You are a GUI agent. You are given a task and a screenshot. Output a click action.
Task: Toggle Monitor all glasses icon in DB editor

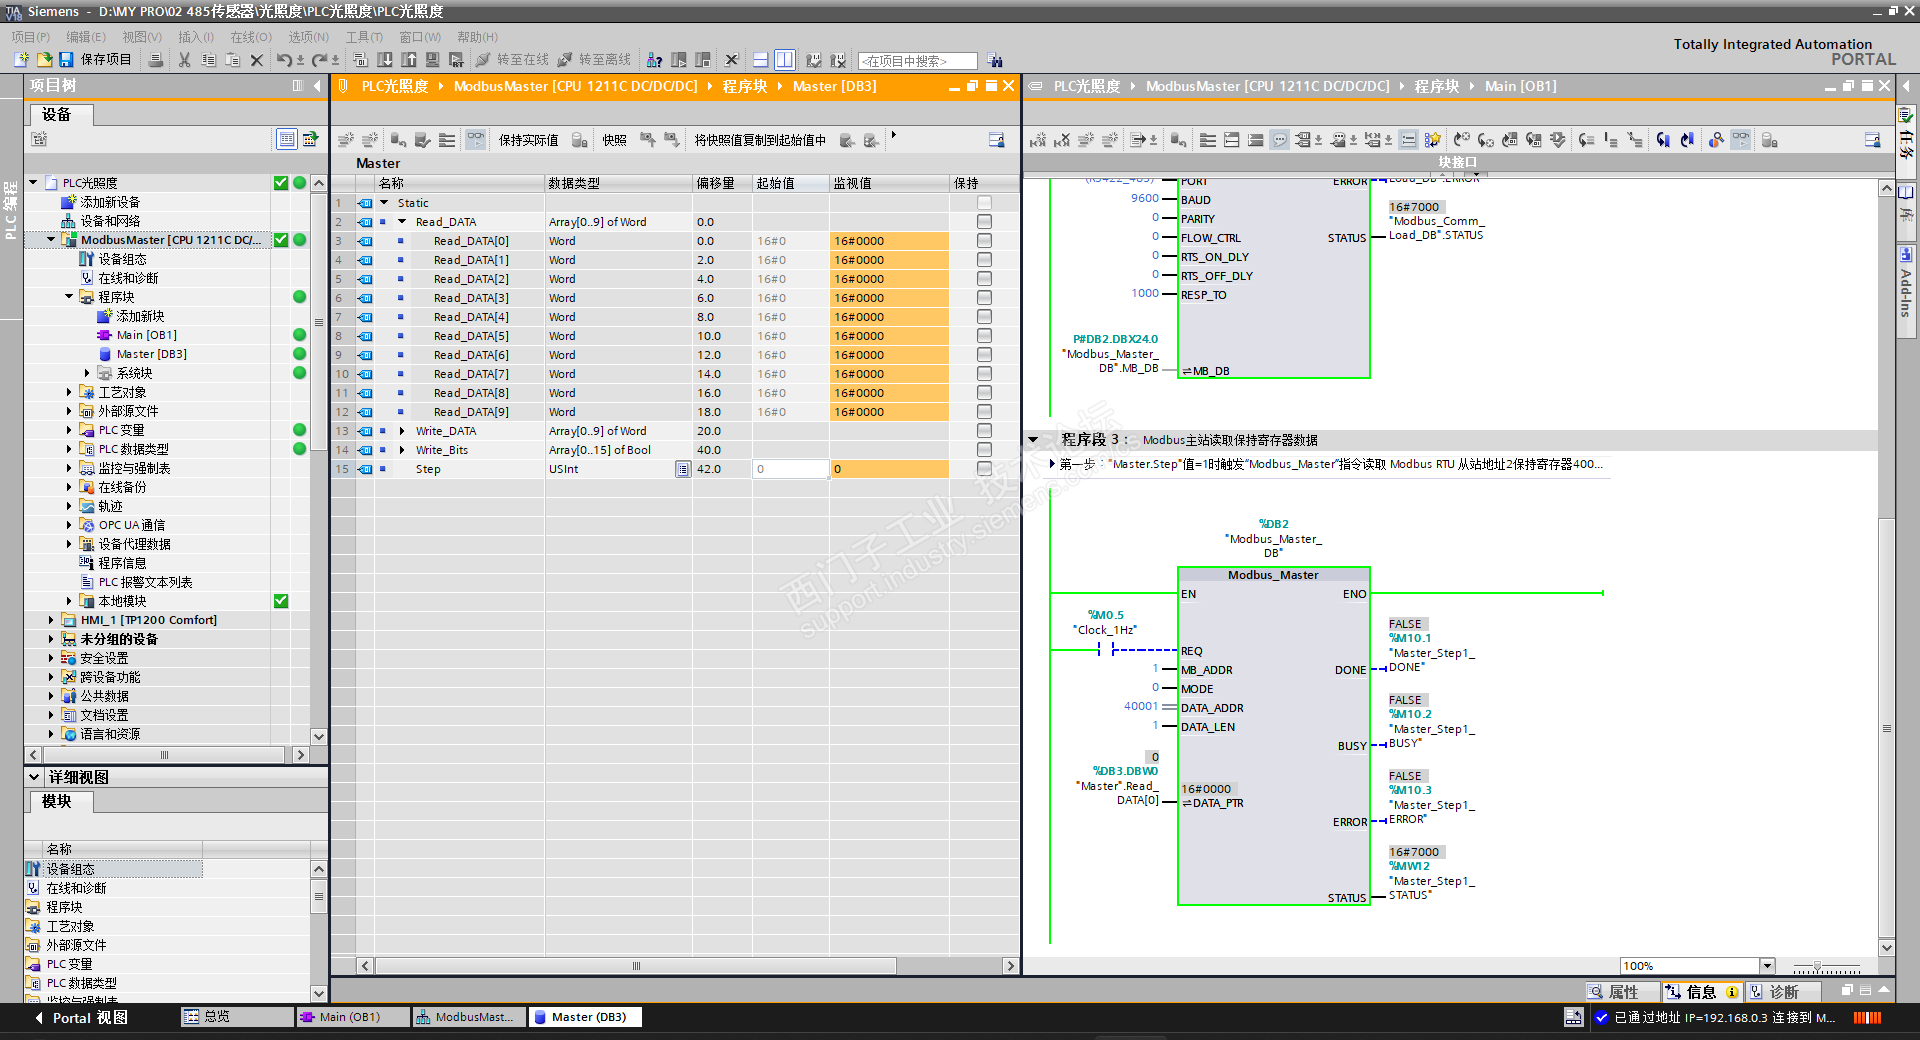(475, 140)
